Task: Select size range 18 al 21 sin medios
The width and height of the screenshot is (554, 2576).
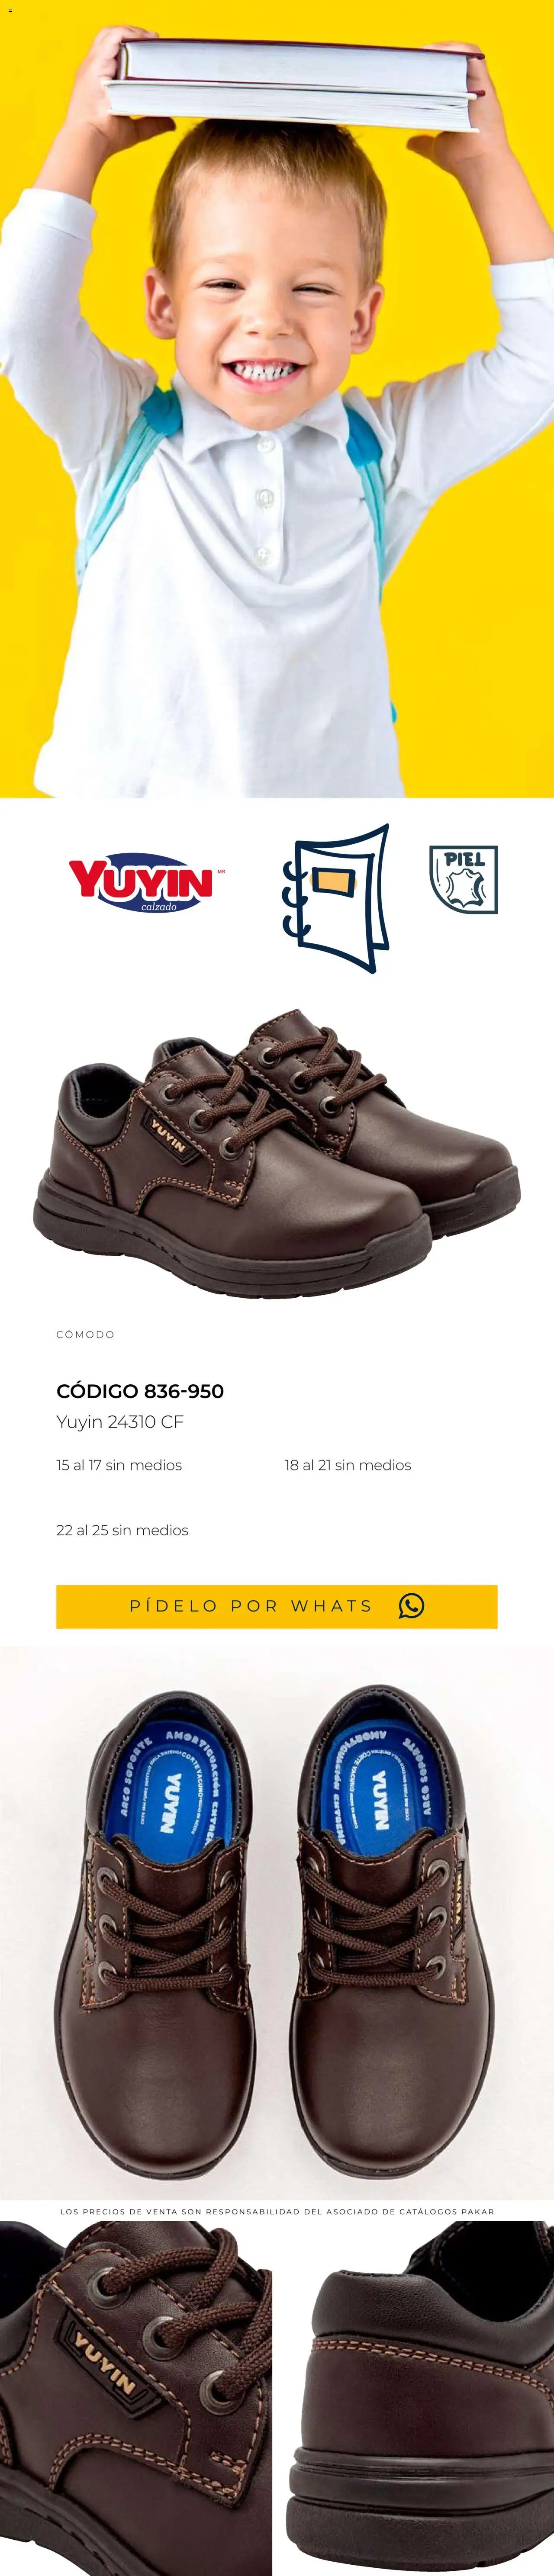Action: point(348,1465)
